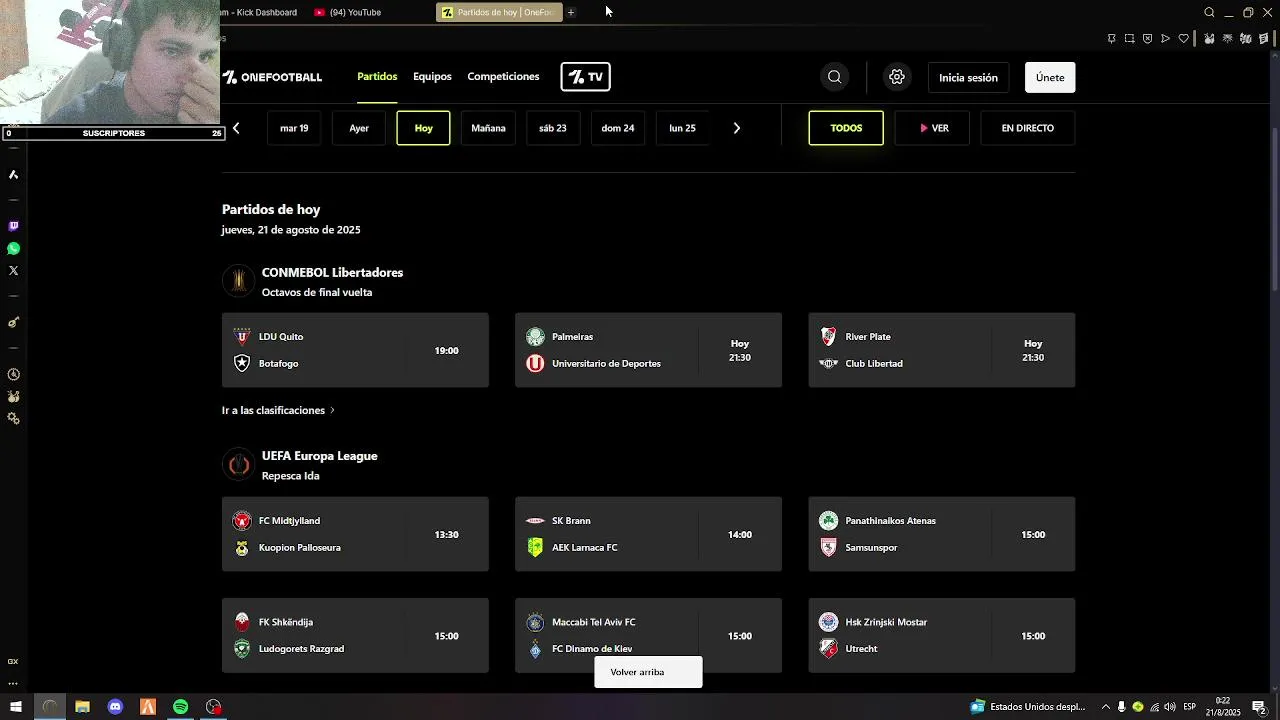Click the Twitch icon in the browser sidebar
1280x720 pixels.
[x=13, y=226]
